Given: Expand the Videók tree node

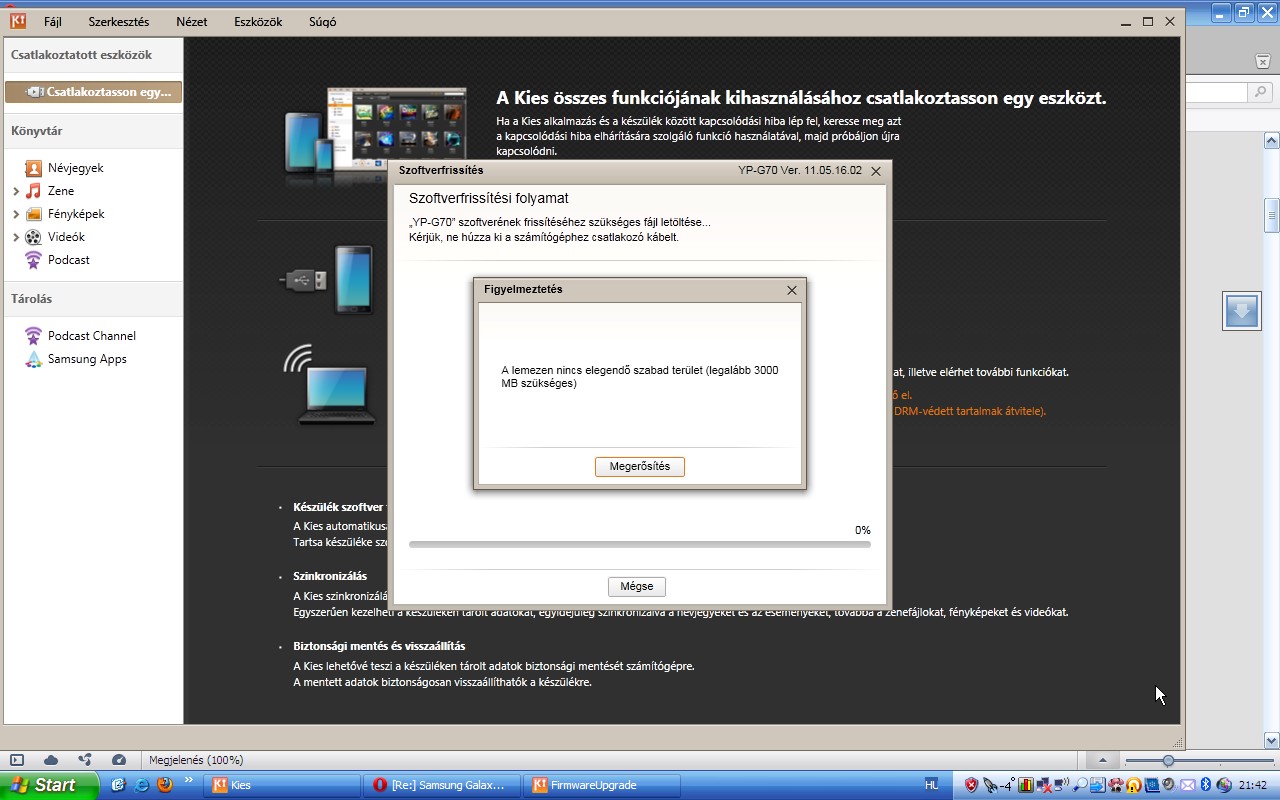Looking at the screenshot, I should 16,237.
